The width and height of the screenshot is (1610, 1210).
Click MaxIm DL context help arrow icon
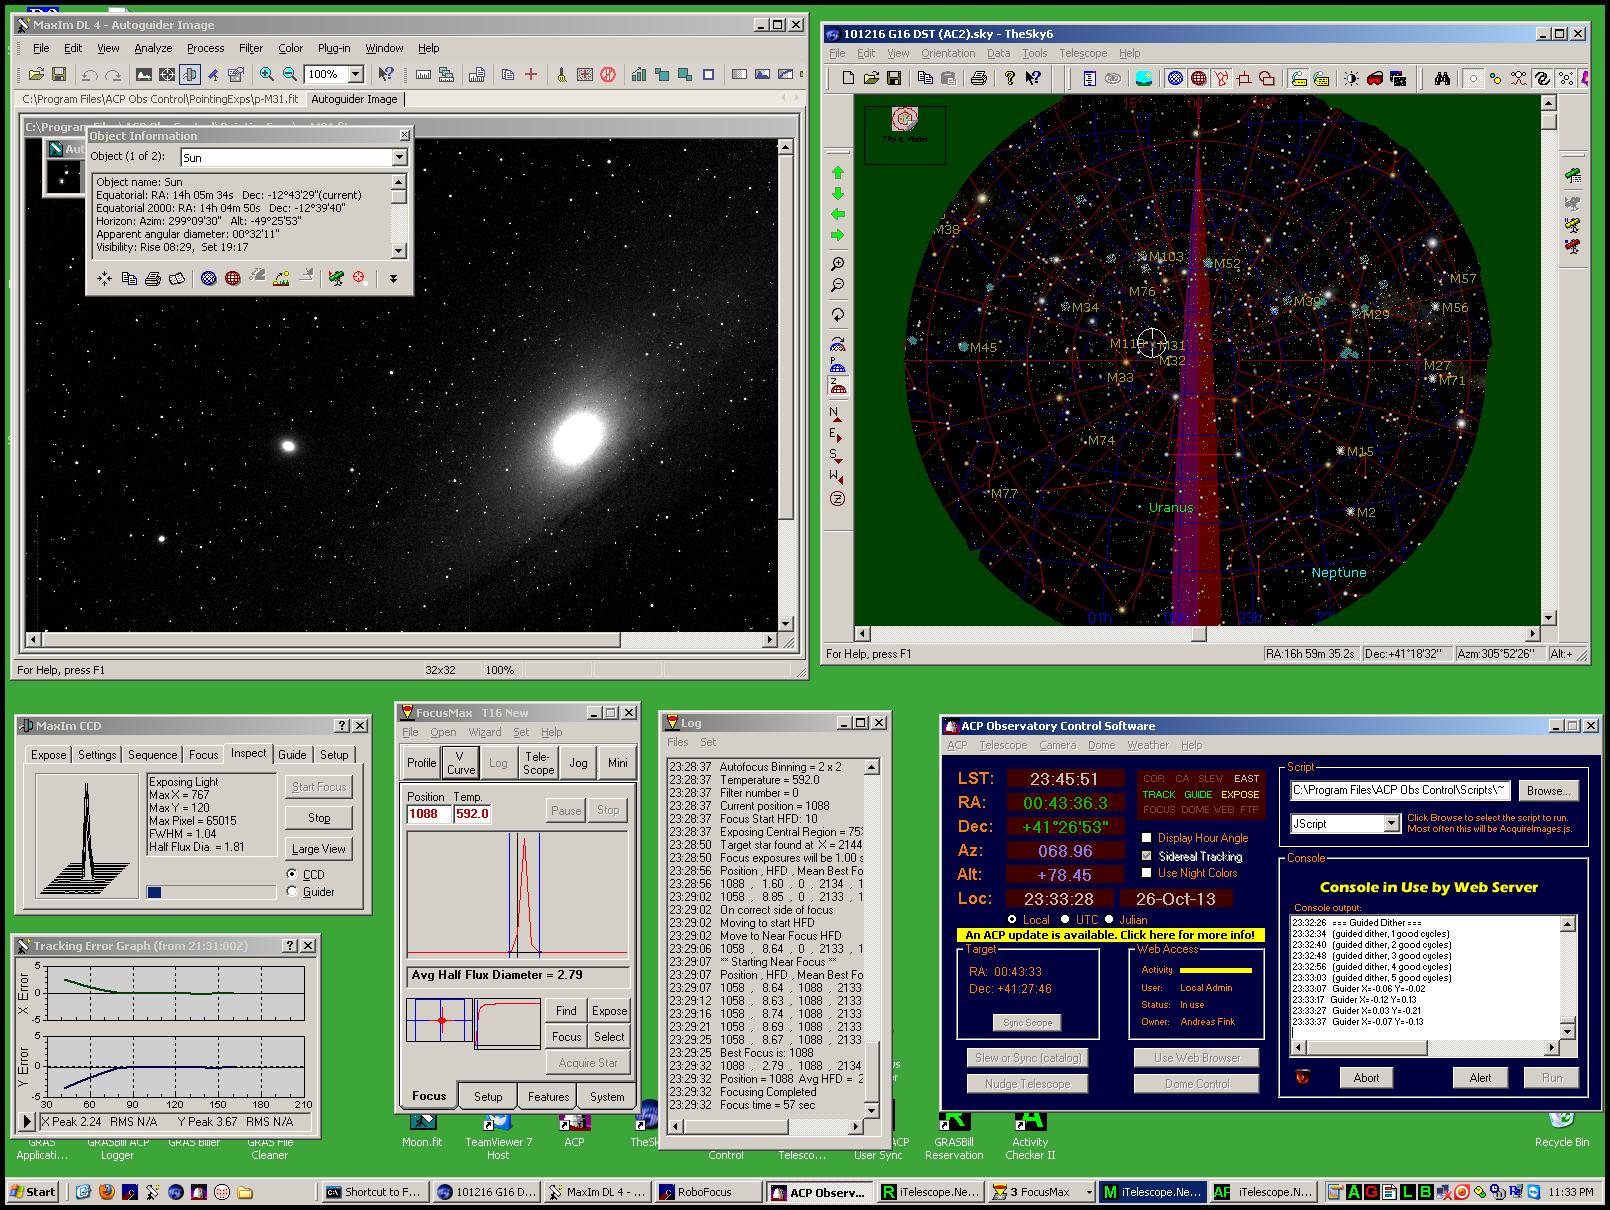tap(386, 74)
